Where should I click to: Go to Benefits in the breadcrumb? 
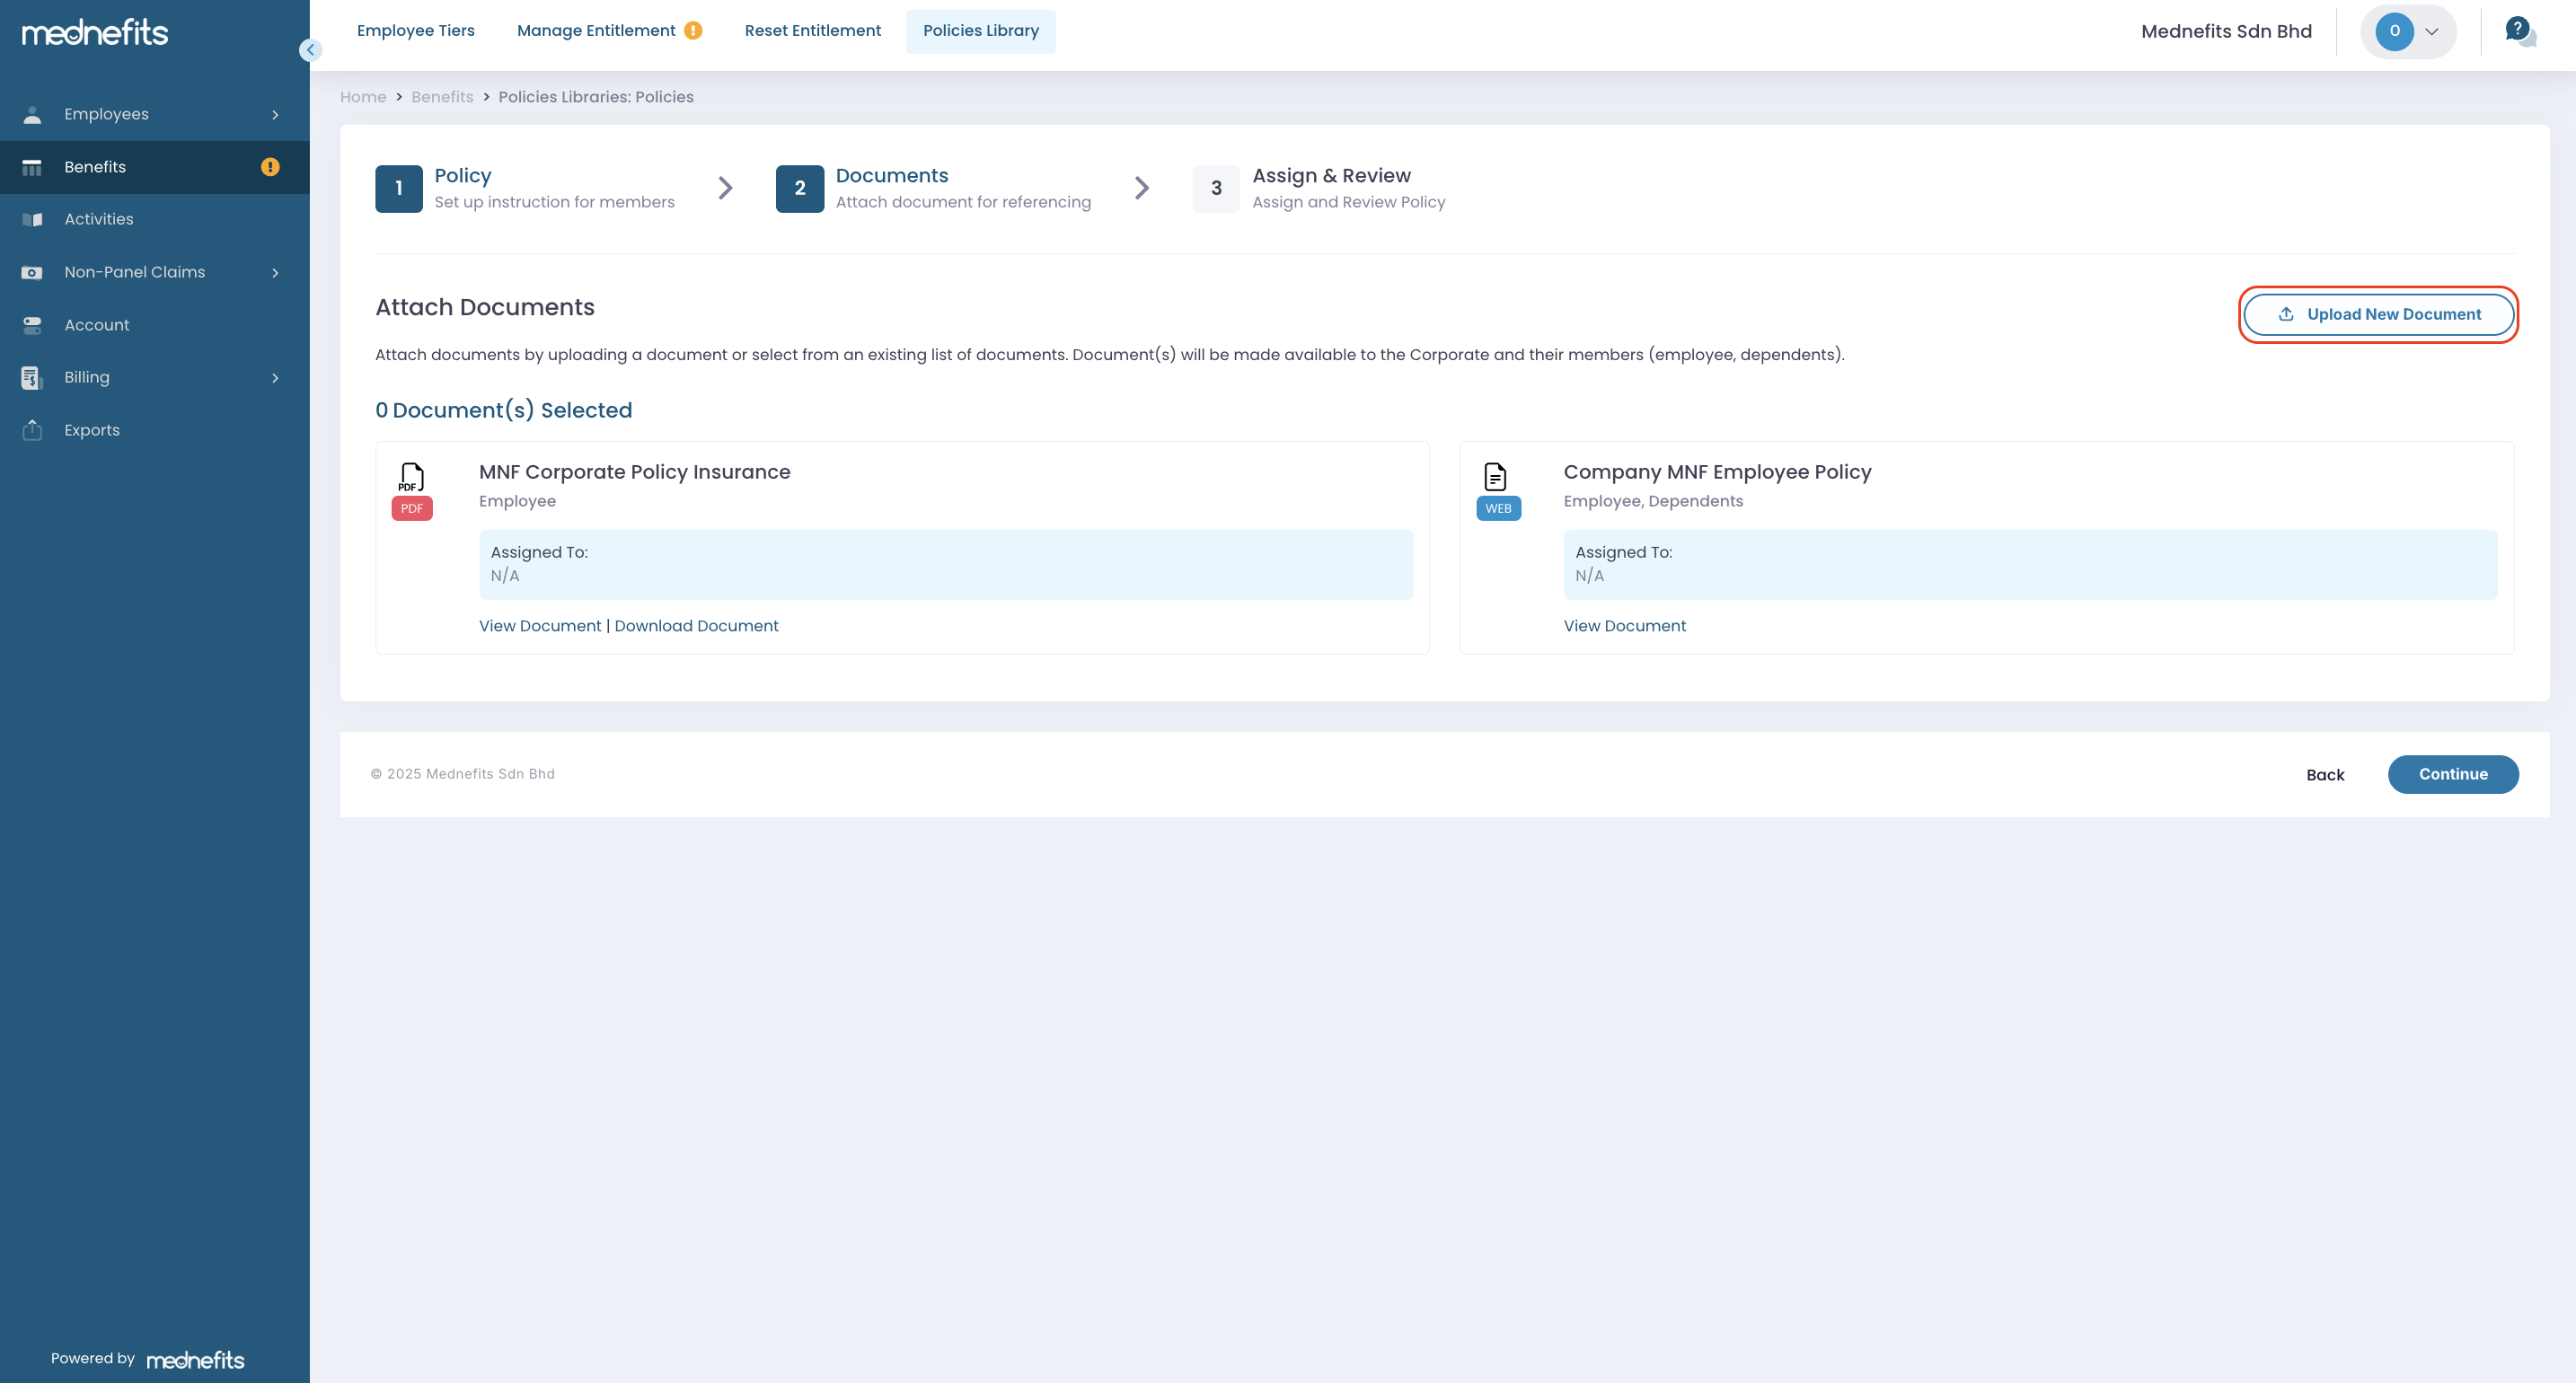pos(442,97)
